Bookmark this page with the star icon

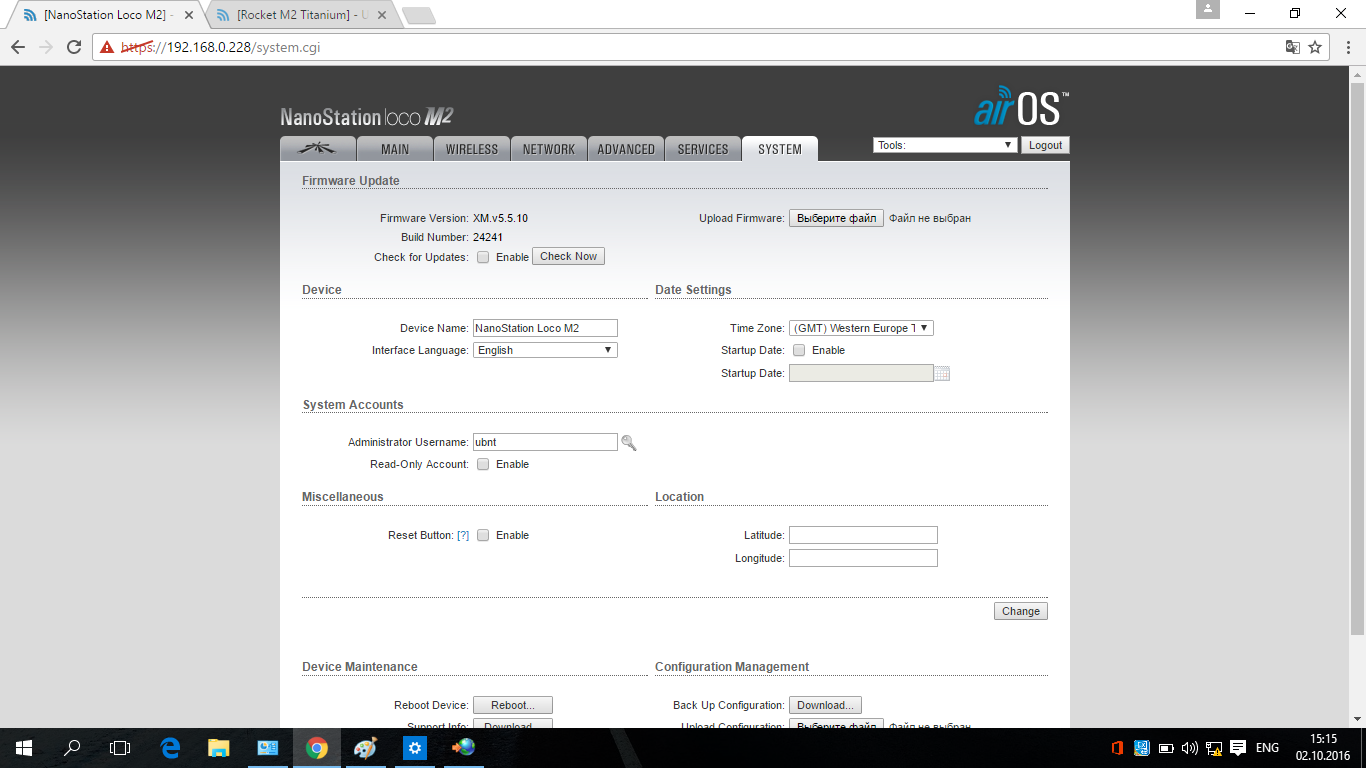[x=1316, y=47]
